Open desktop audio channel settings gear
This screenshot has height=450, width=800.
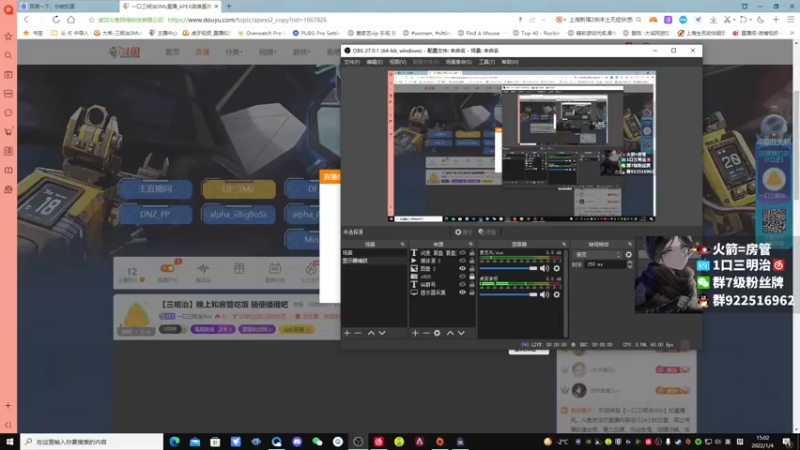(557, 294)
